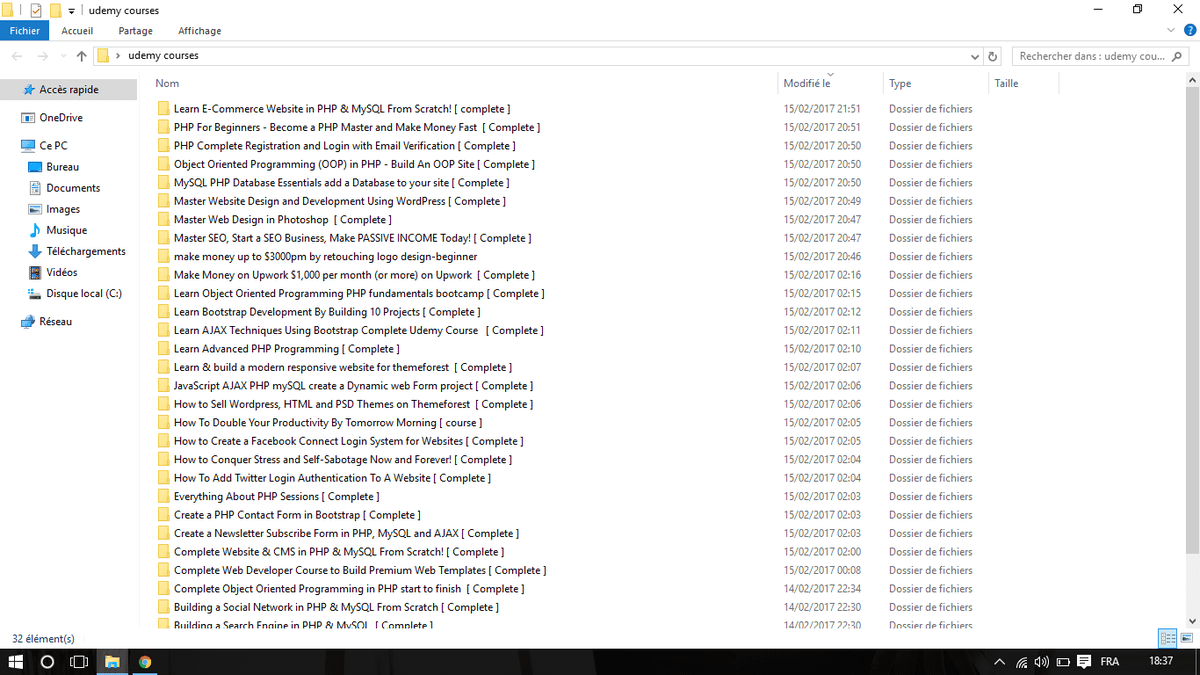Click File Explorer icon on taskbar
Viewport: 1200px width, 675px height.
coord(112,662)
